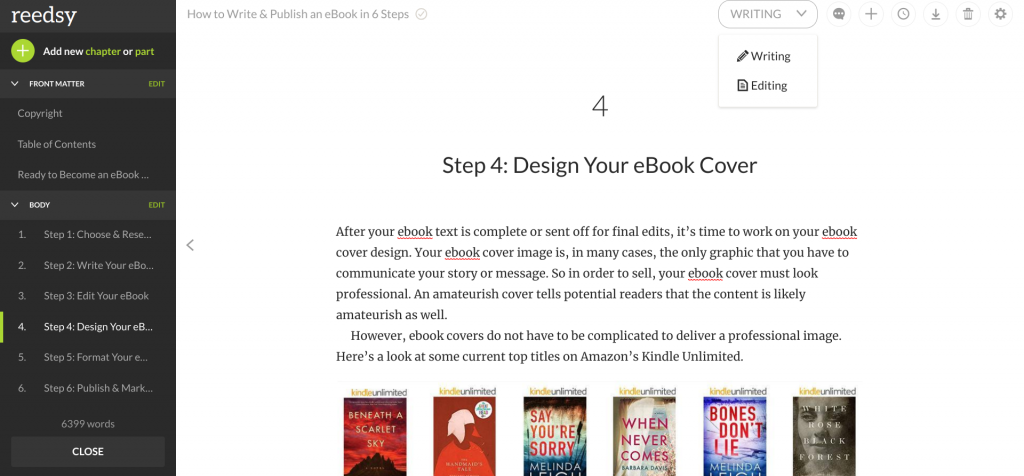Click the plus insert icon in top toolbar
Viewport: 1024px width, 476px height.
871,14
